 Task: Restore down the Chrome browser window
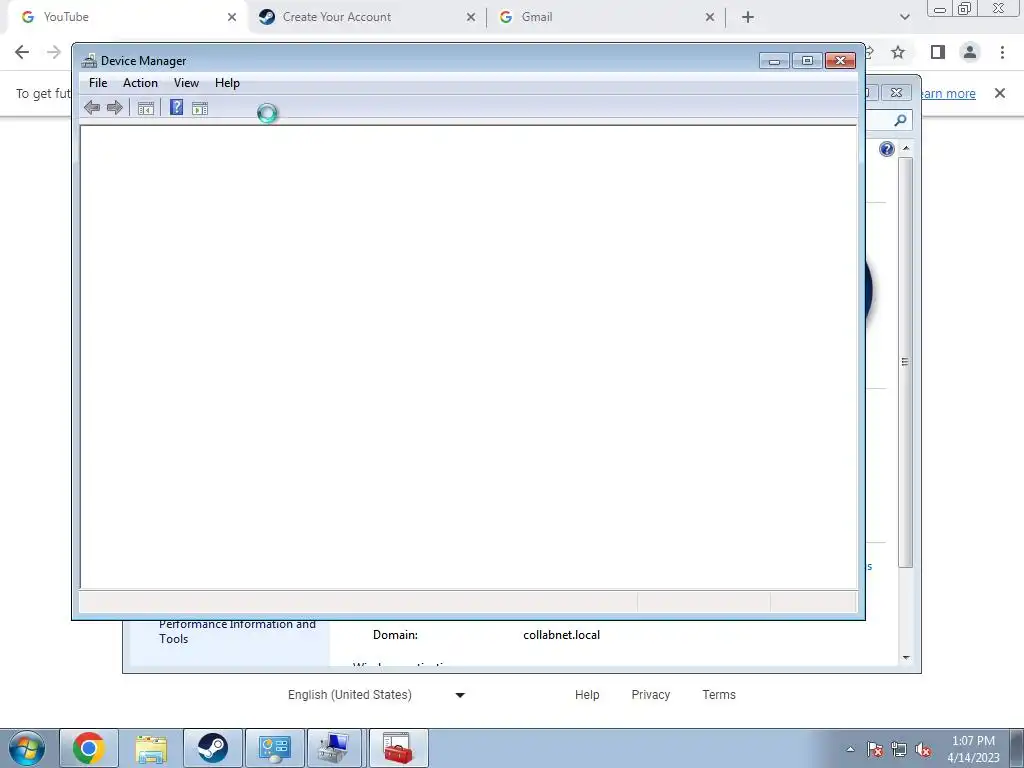(964, 8)
